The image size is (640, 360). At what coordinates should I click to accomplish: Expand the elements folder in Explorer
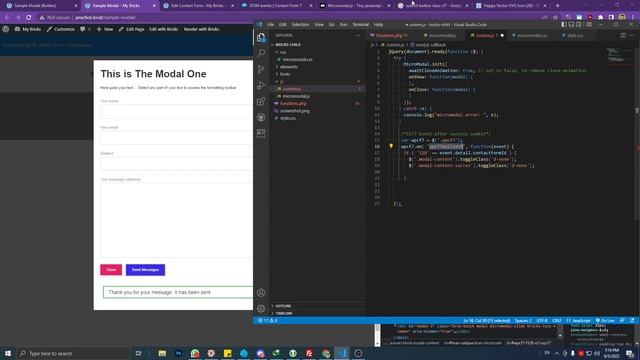pos(288,67)
